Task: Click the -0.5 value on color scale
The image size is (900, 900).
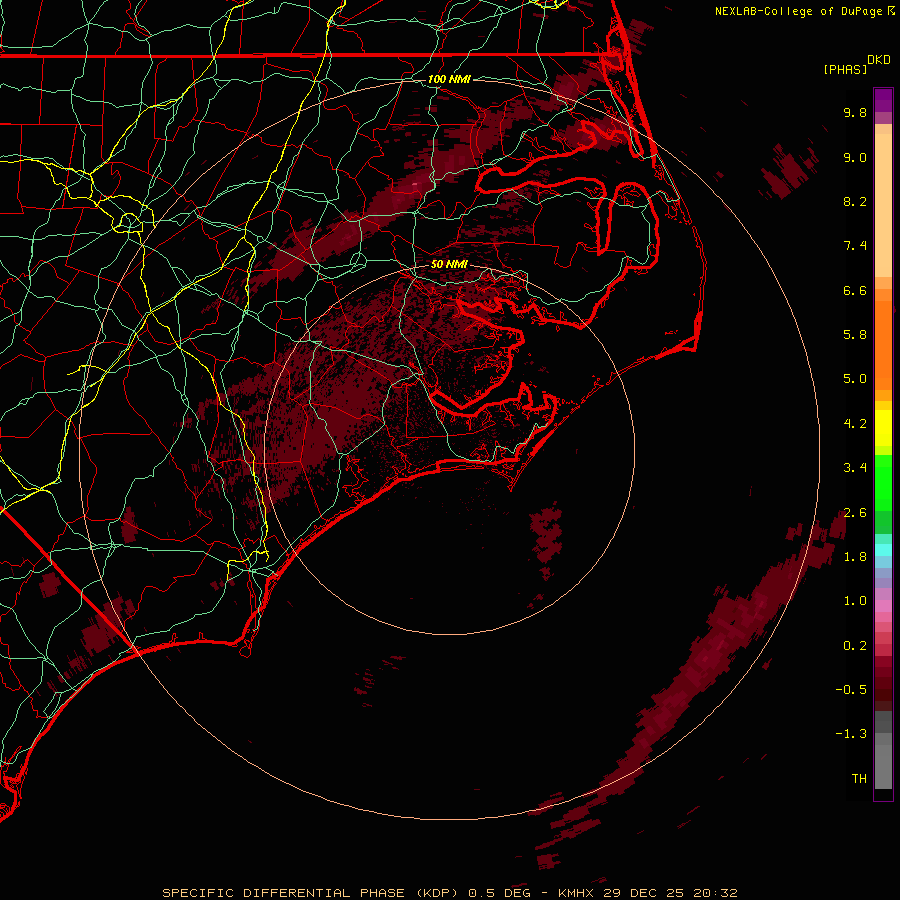Action: click(851, 690)
